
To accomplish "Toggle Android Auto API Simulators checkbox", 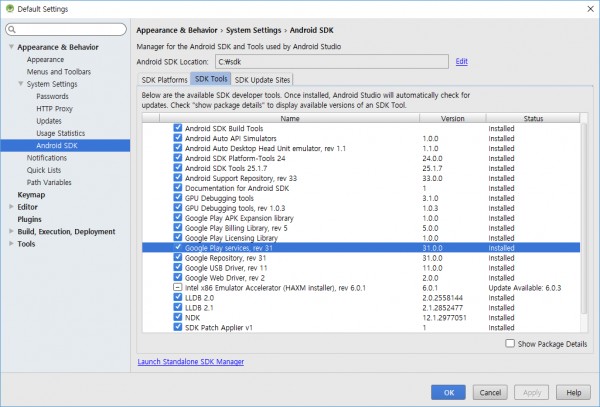I will 178,138.
